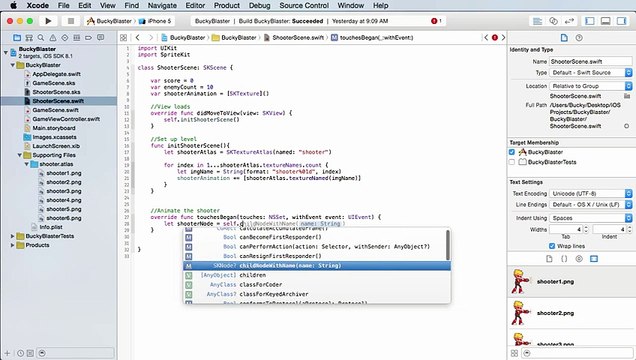
Task: Collapse the Supporting Files group
Action: coord(19,155)
